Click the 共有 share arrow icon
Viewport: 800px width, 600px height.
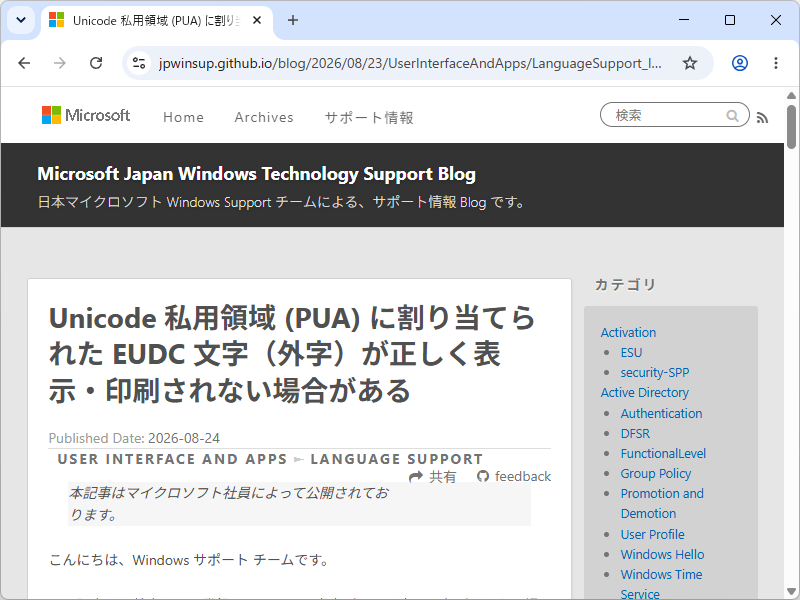(416, 476)
